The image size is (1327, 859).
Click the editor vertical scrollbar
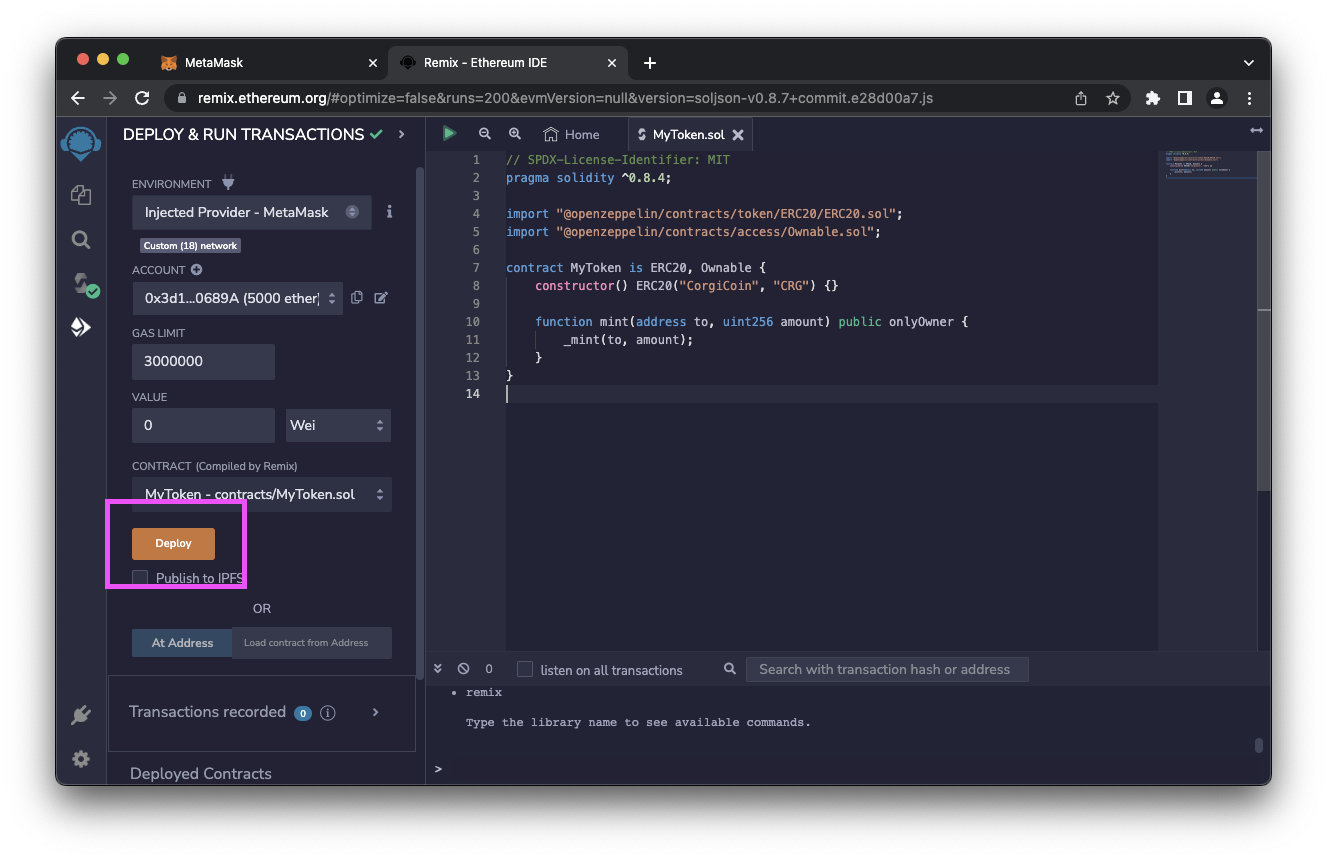(1264, 320)
